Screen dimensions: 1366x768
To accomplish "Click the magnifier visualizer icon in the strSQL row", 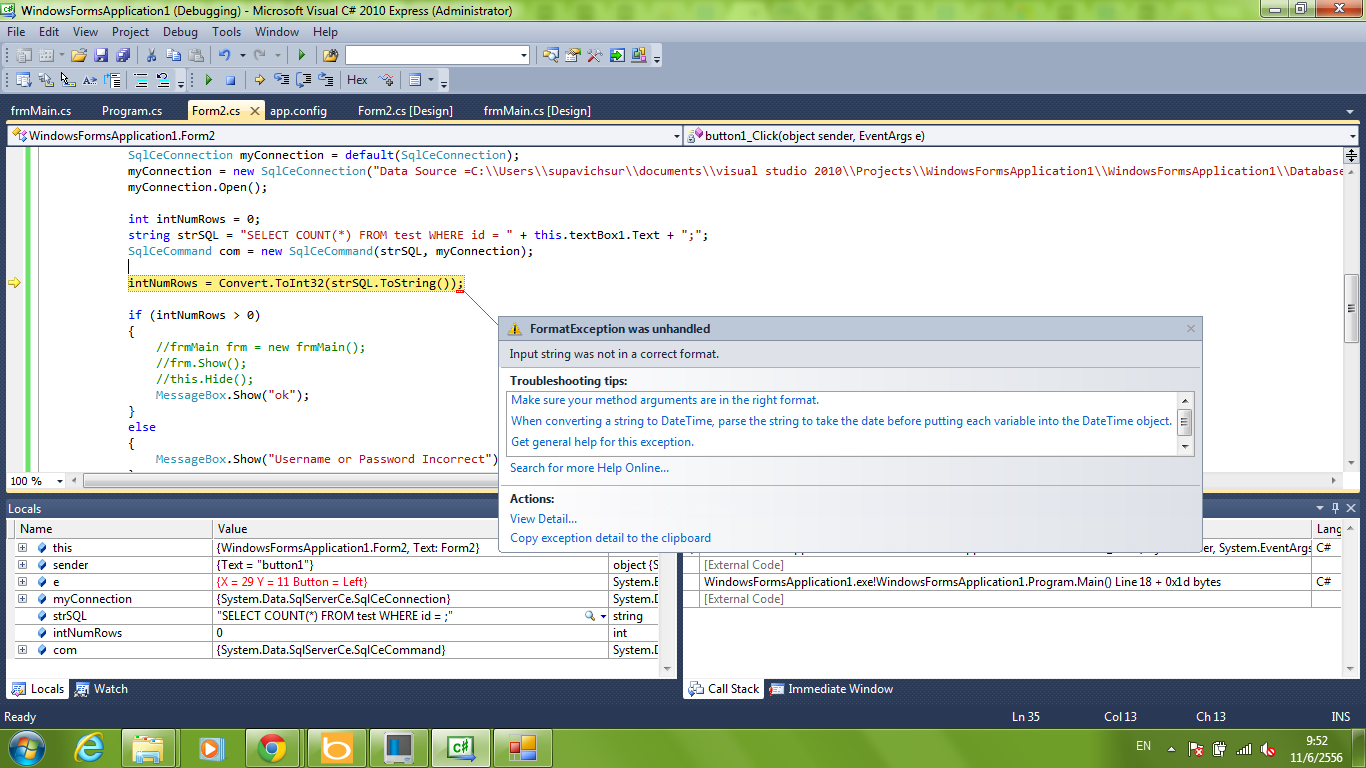I will (x=591, y=616).
